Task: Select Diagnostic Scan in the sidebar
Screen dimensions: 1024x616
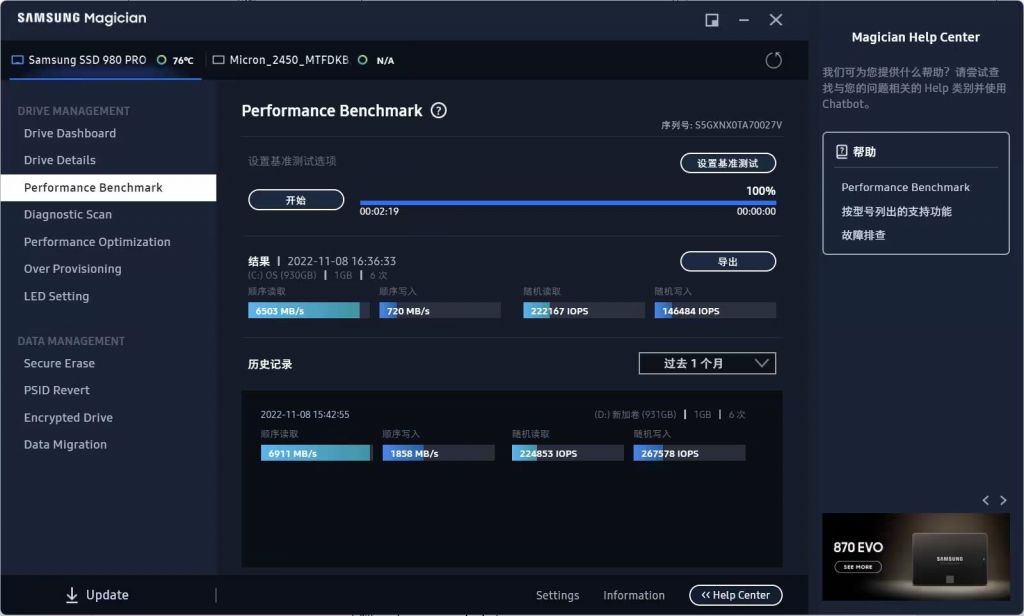Action: tap(67, 214)
